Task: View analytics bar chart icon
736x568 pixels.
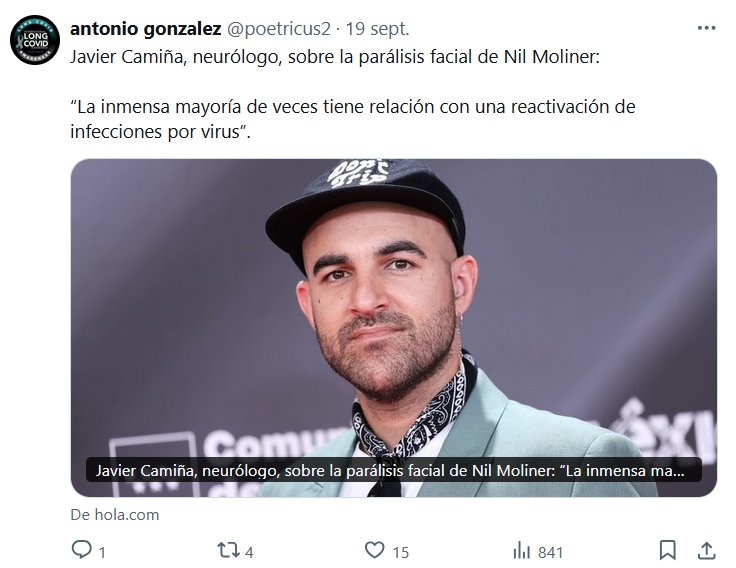Action: click(x=521, y=550)
